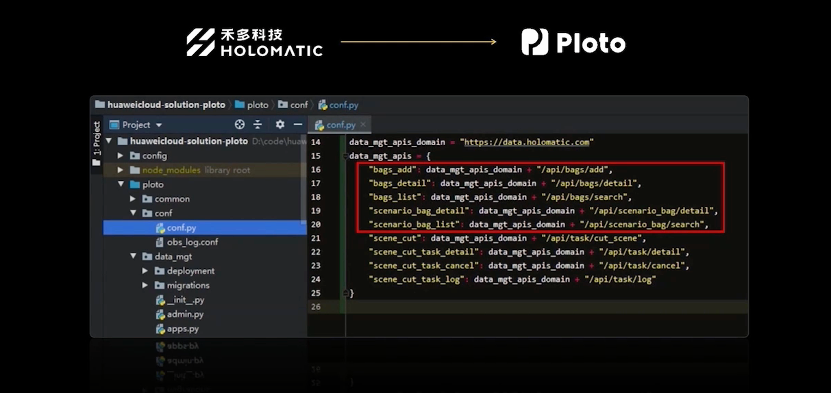Expand the config folder arrow
Viewport: 832px width, 394px height.
point(120,156)
